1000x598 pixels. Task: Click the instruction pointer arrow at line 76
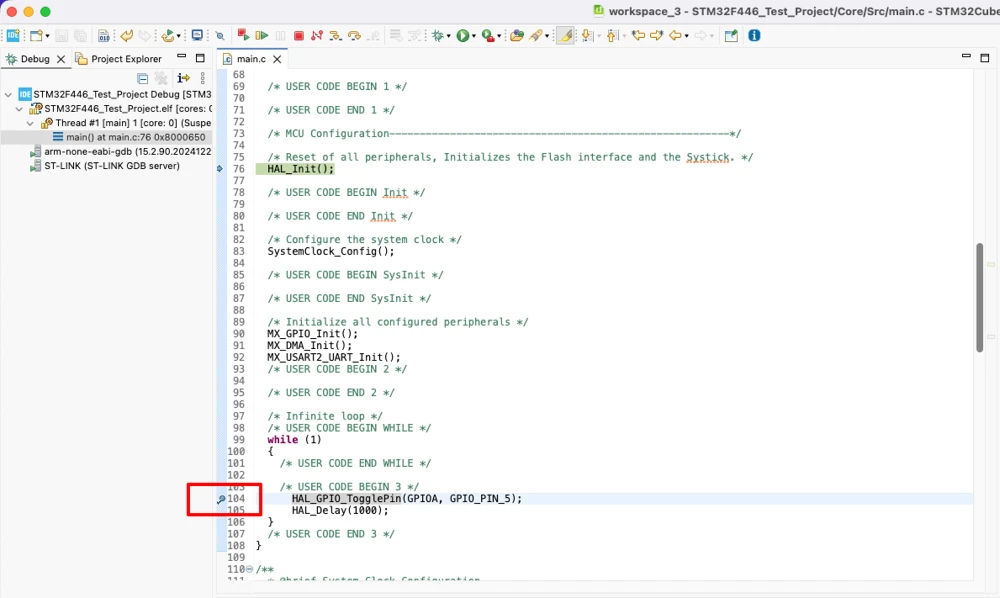click(x=220, y=169)
